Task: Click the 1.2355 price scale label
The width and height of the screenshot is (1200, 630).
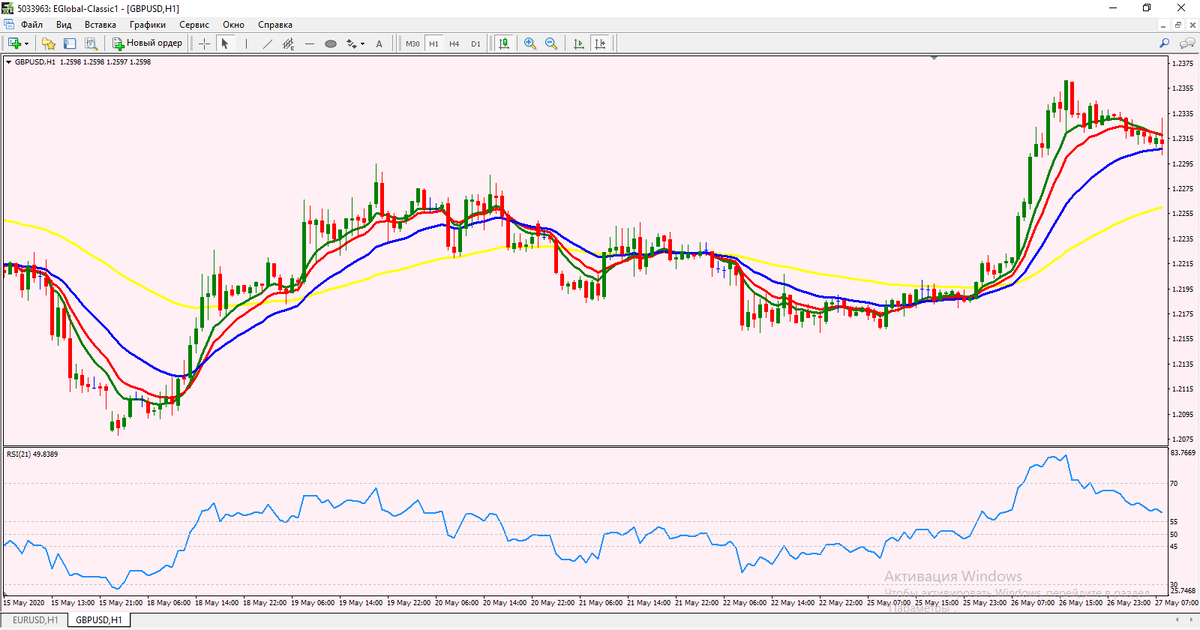Action: (1184, 88)
